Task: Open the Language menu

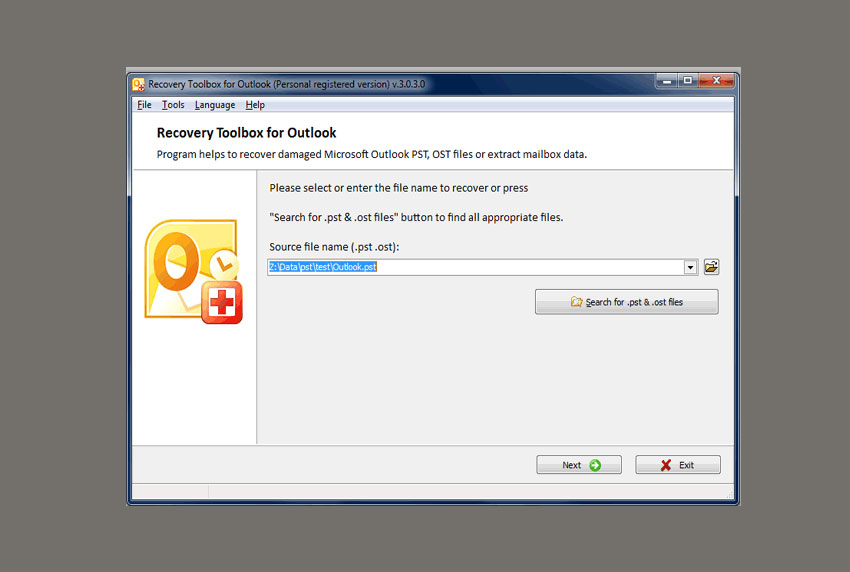Action: click(215, 105)
